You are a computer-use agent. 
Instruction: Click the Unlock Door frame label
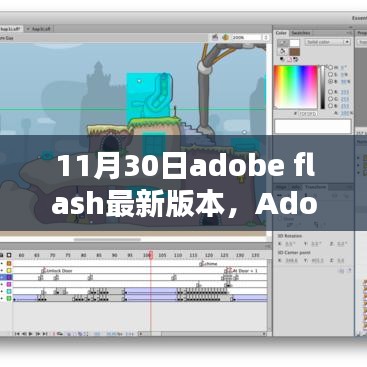pos(59,271)
